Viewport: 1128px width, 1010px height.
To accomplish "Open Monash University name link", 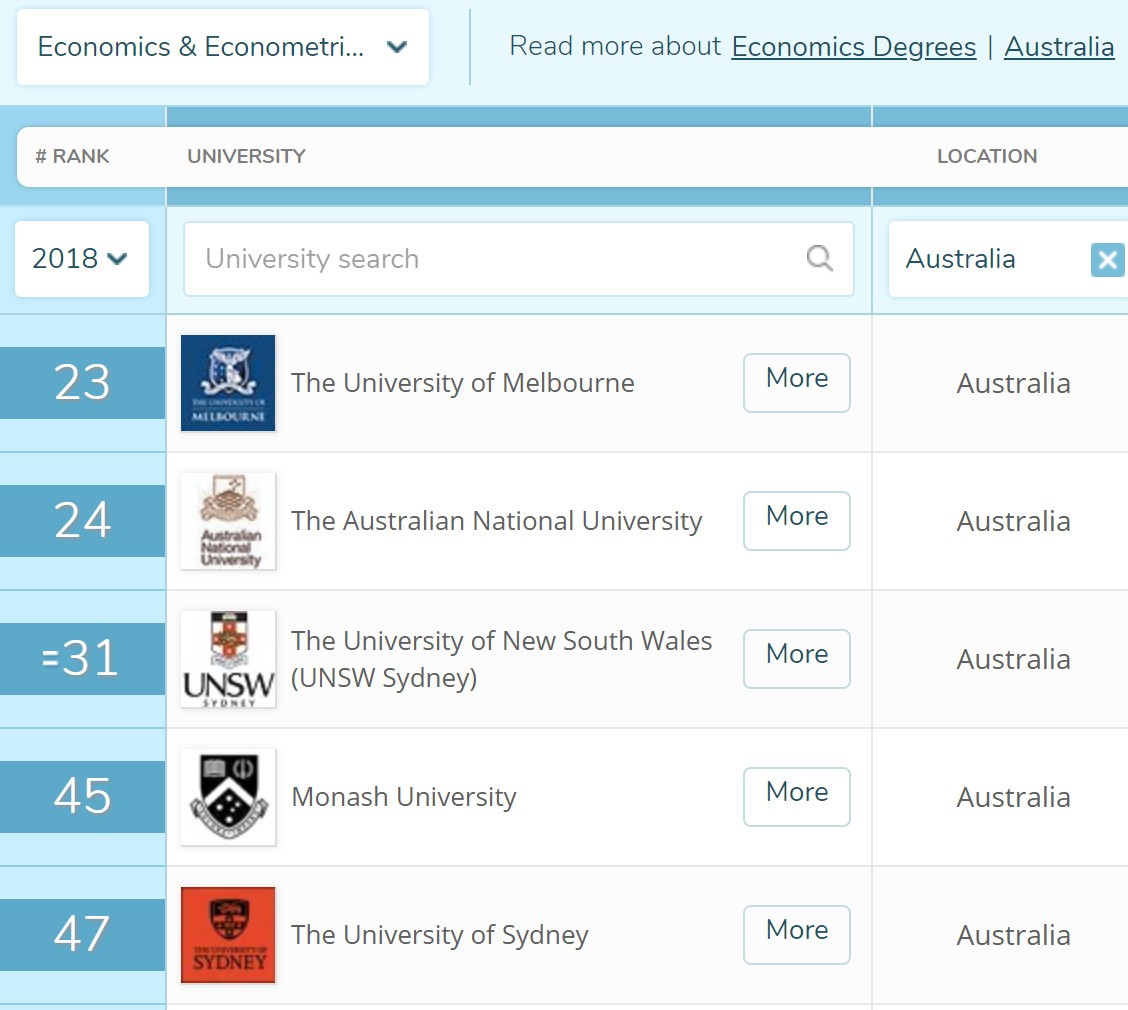I will click(x=404, y=797).
